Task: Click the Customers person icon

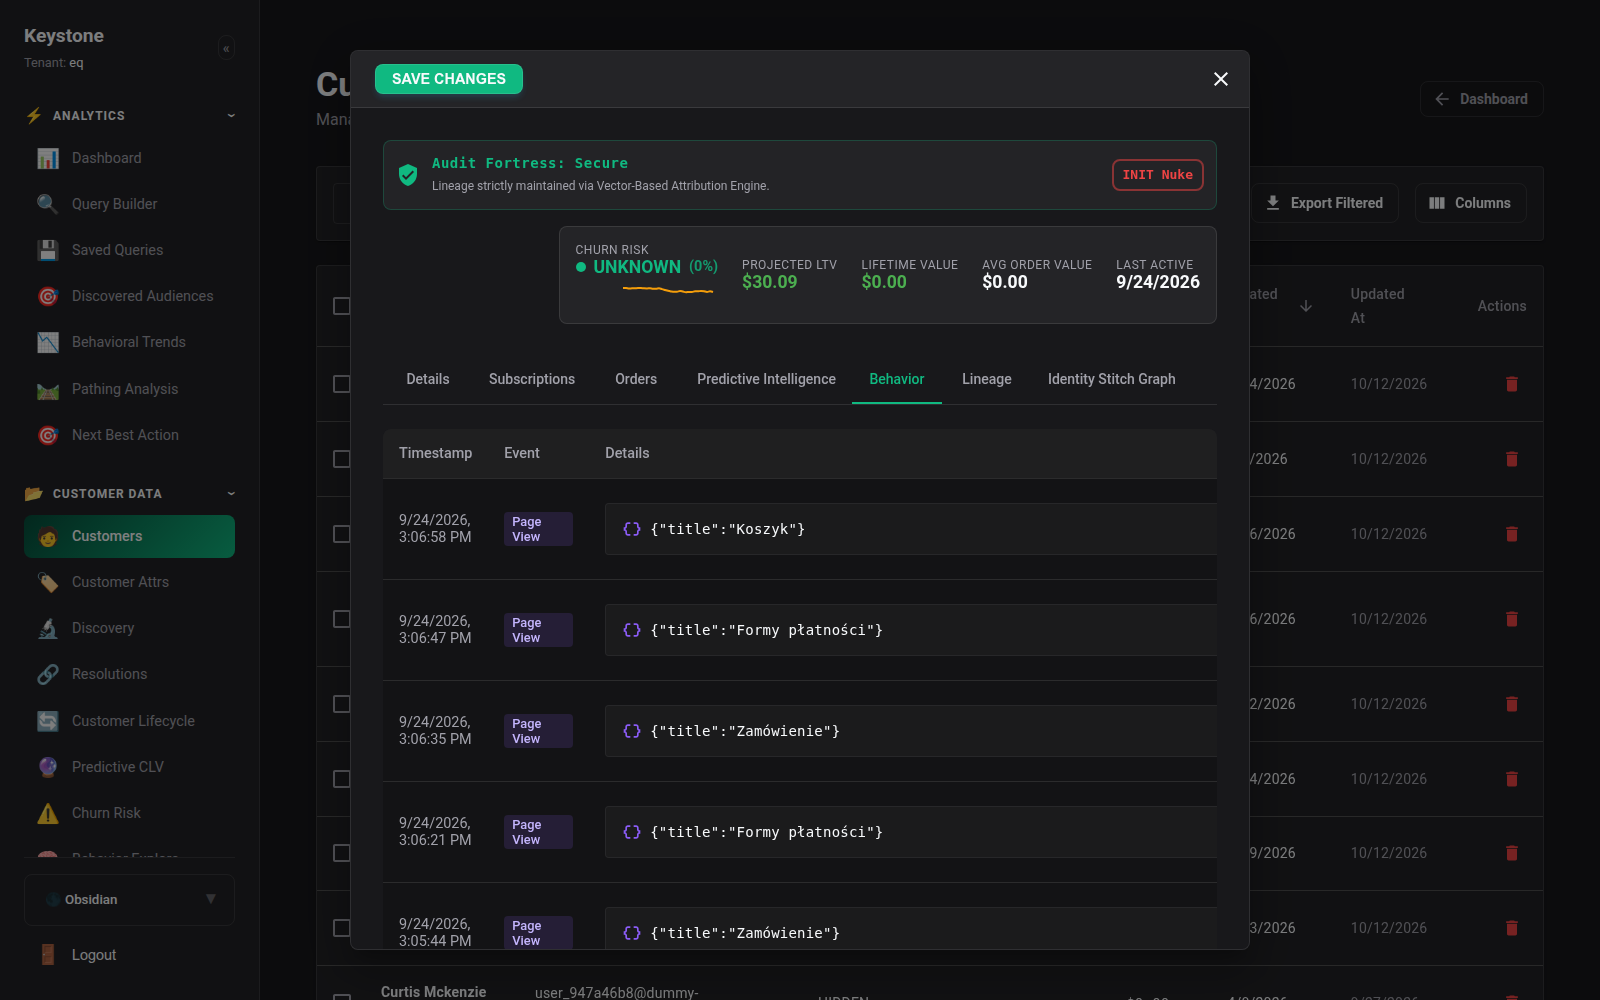Action: click(48, 536)
